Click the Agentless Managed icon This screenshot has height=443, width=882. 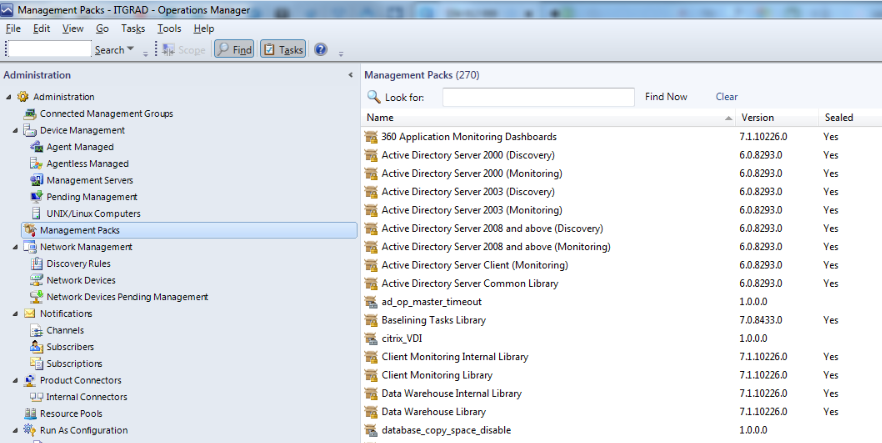[x=37, y=164]
